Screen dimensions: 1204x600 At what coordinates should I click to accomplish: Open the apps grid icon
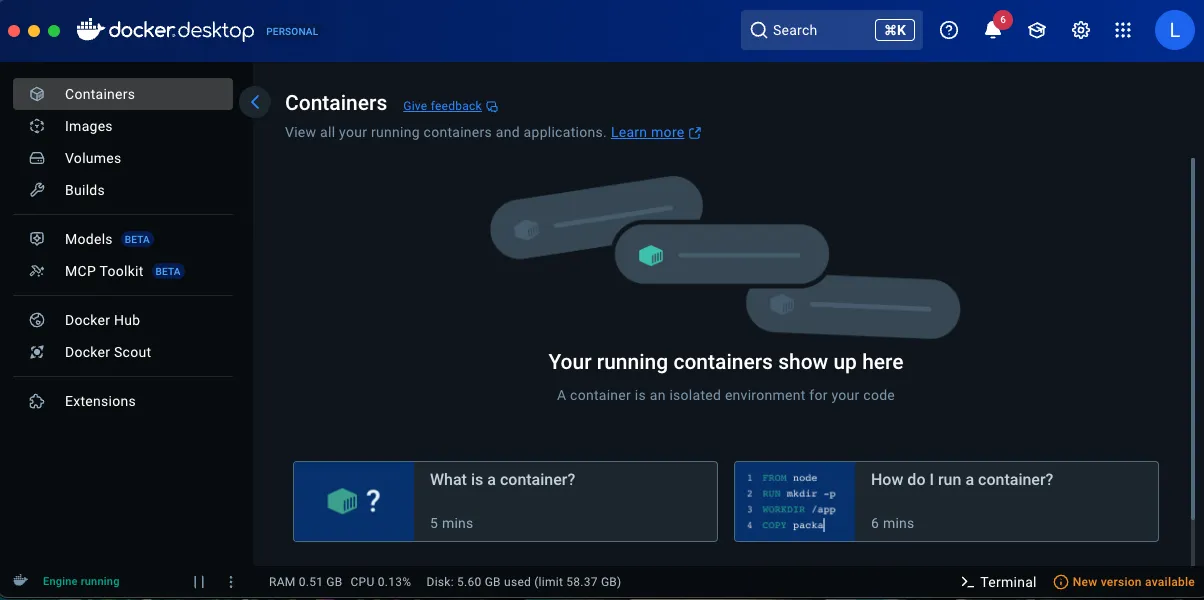pos(1123,30)
